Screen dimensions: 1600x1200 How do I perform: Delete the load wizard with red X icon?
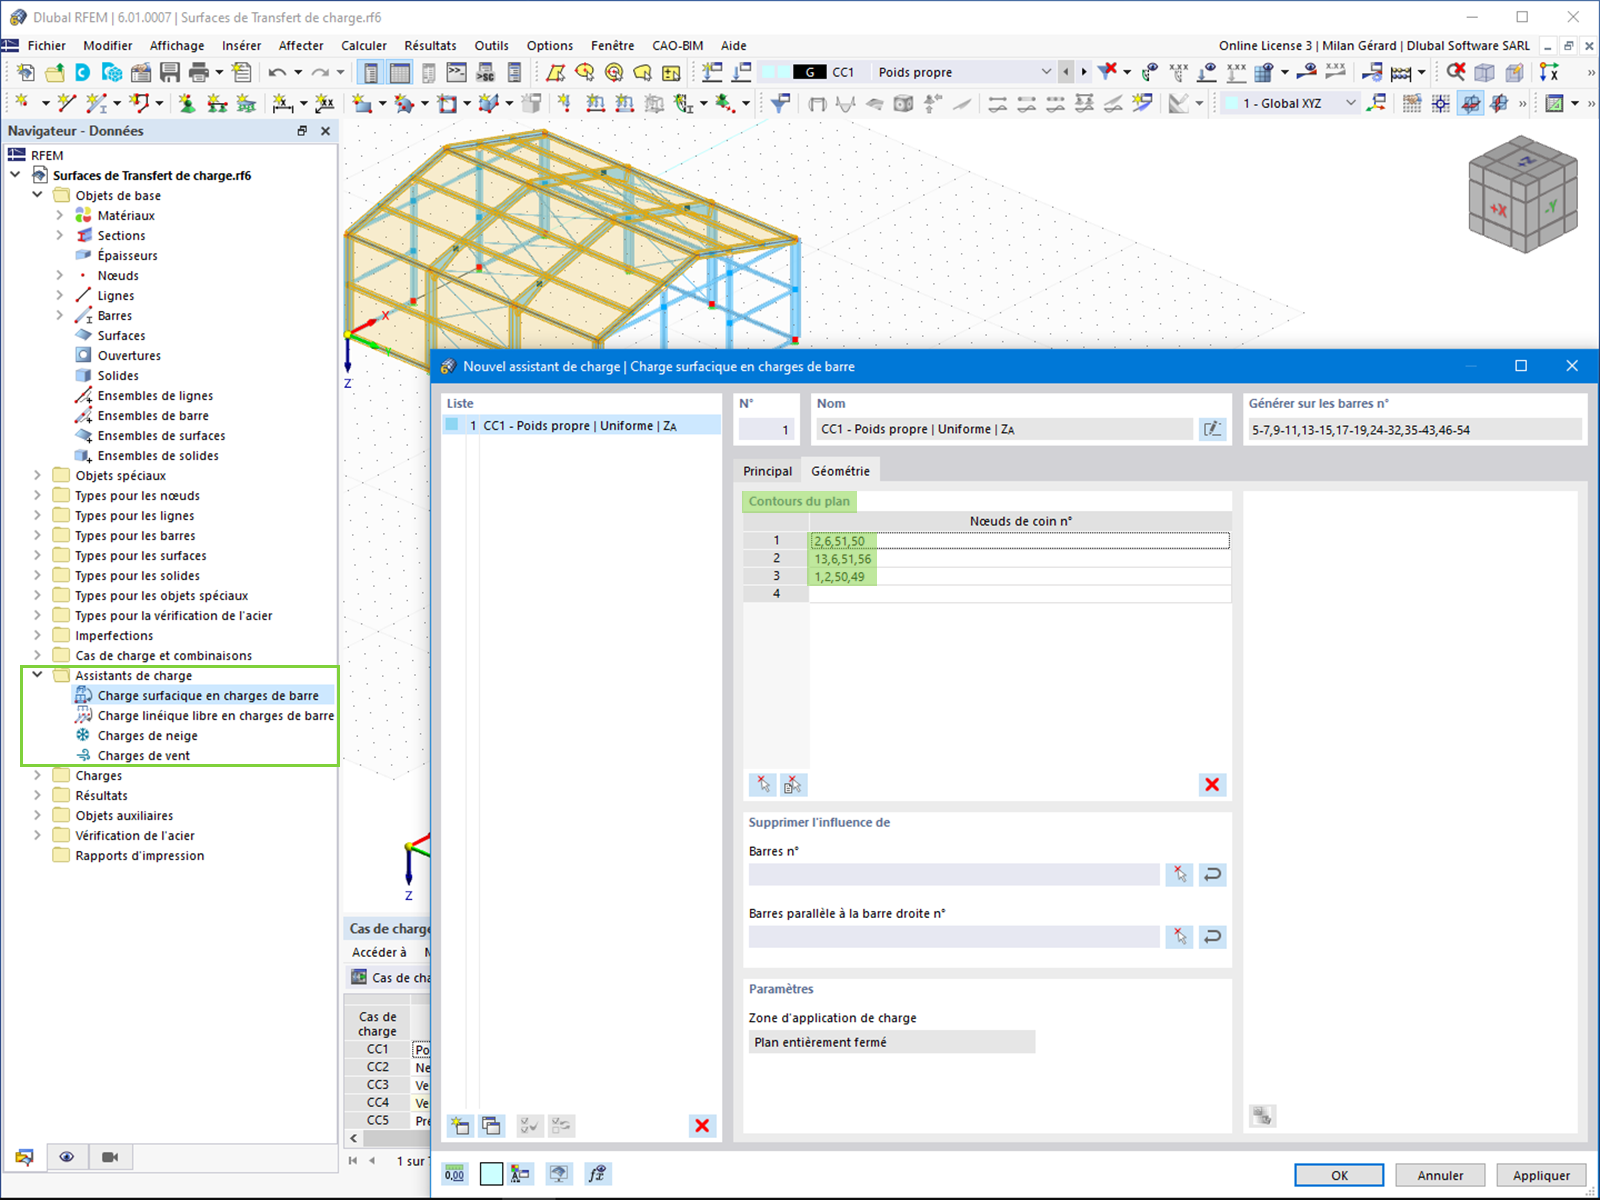click(702, 1125)
